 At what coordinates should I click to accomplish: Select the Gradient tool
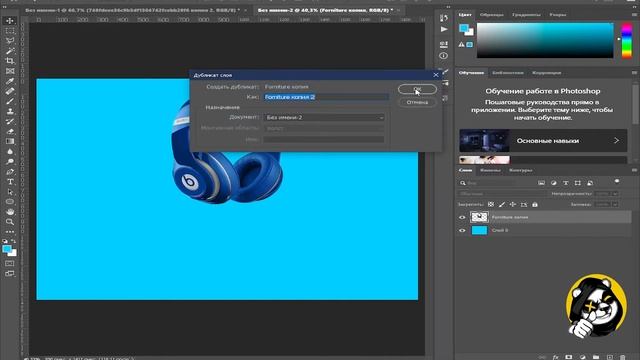10,141
